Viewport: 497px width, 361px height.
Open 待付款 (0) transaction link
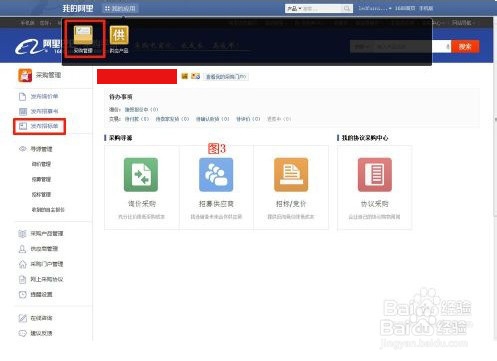137,119
